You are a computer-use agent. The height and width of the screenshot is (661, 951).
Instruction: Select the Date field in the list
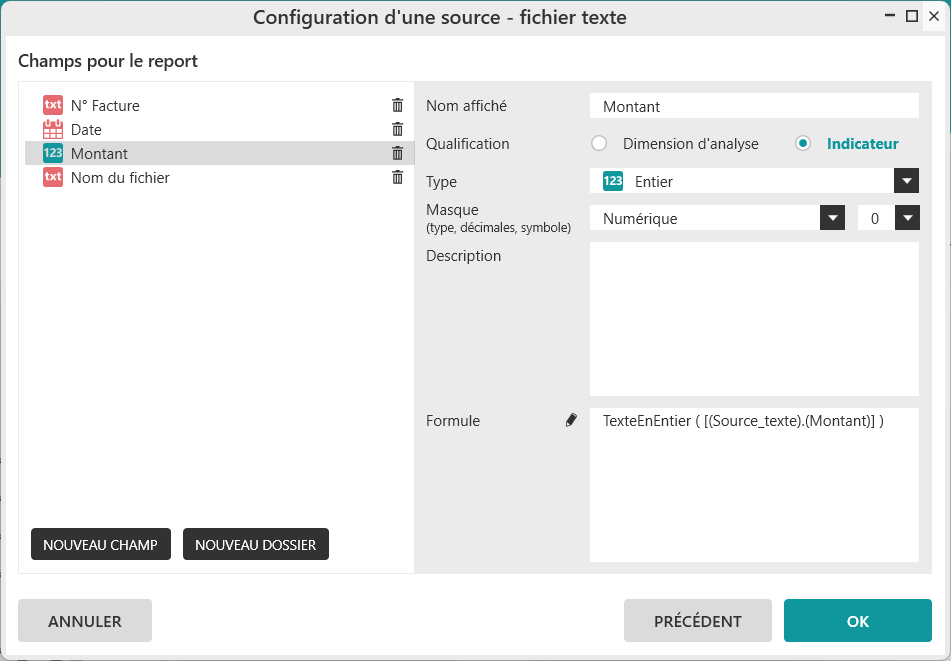tap(86, 129)
